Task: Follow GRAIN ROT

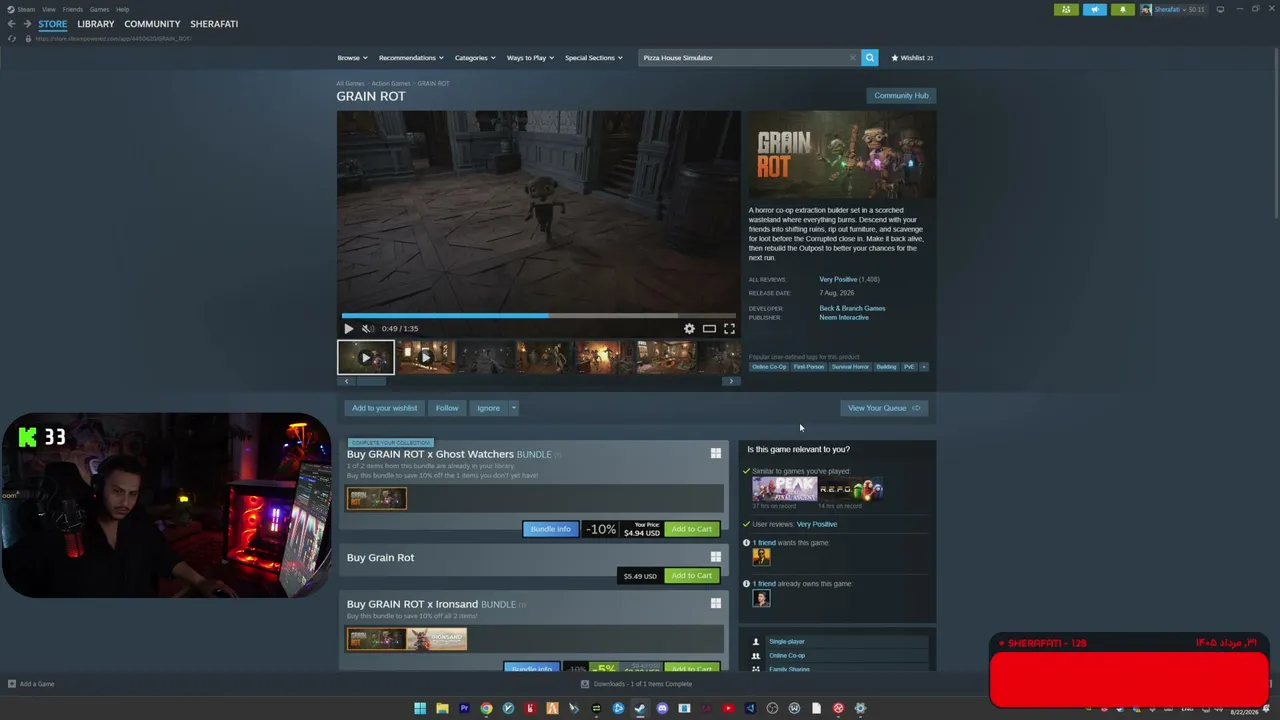Action: pos(447,408)
